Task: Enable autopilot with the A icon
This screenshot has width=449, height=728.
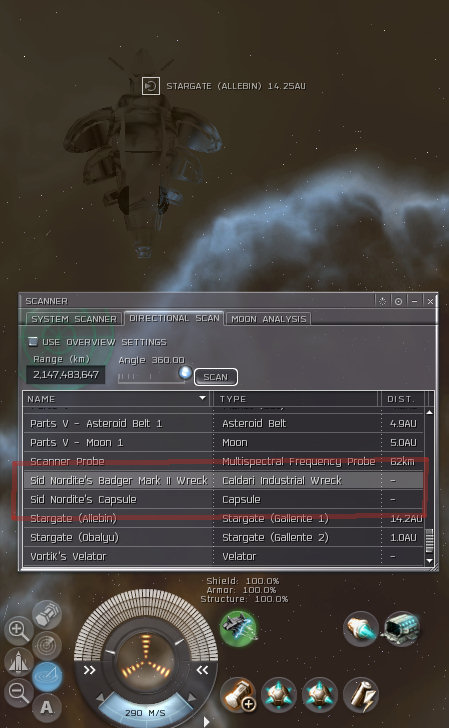Action: pyautogui.click(x=46, y=707)
